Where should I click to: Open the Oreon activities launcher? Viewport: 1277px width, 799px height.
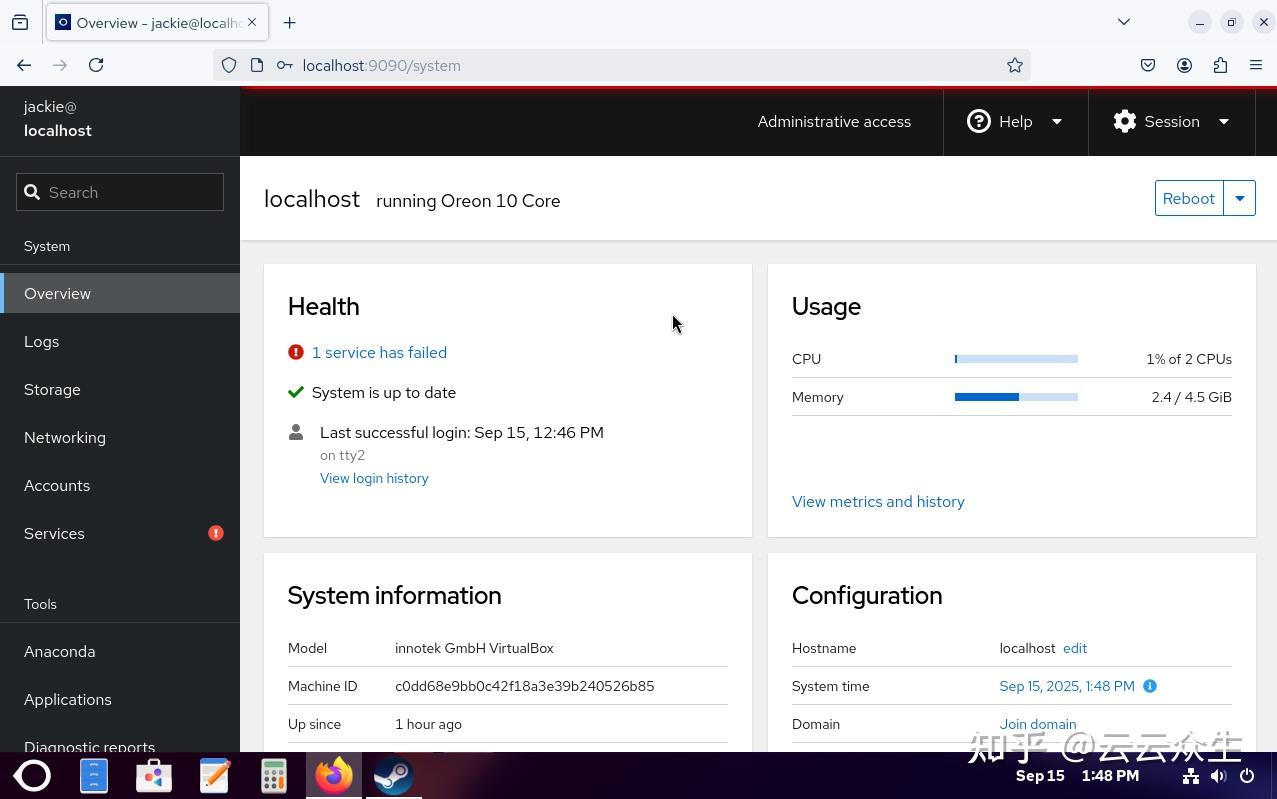point(33,776)
